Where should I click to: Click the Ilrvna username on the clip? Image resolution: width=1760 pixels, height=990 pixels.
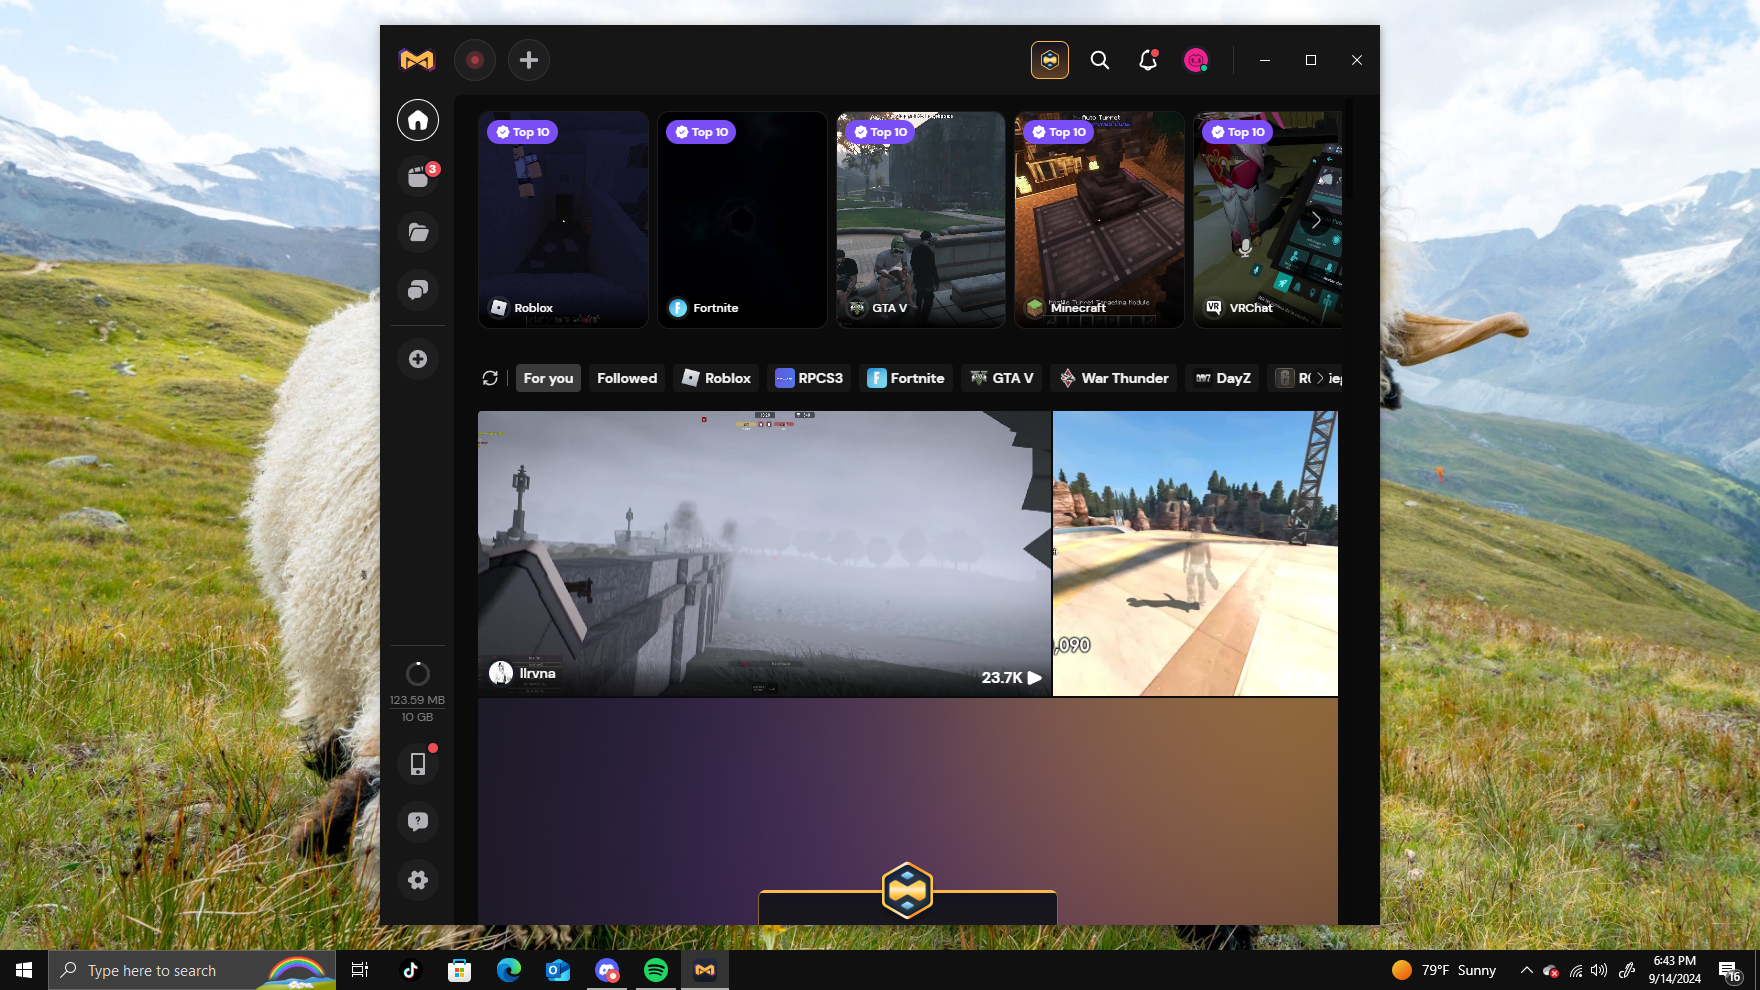(537, 673)
